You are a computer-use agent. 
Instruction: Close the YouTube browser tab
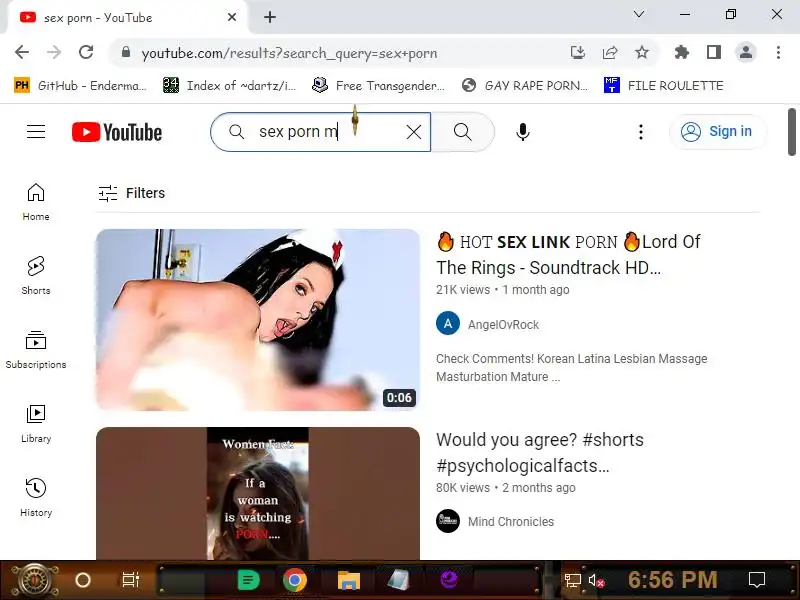(x=232, y=17)
